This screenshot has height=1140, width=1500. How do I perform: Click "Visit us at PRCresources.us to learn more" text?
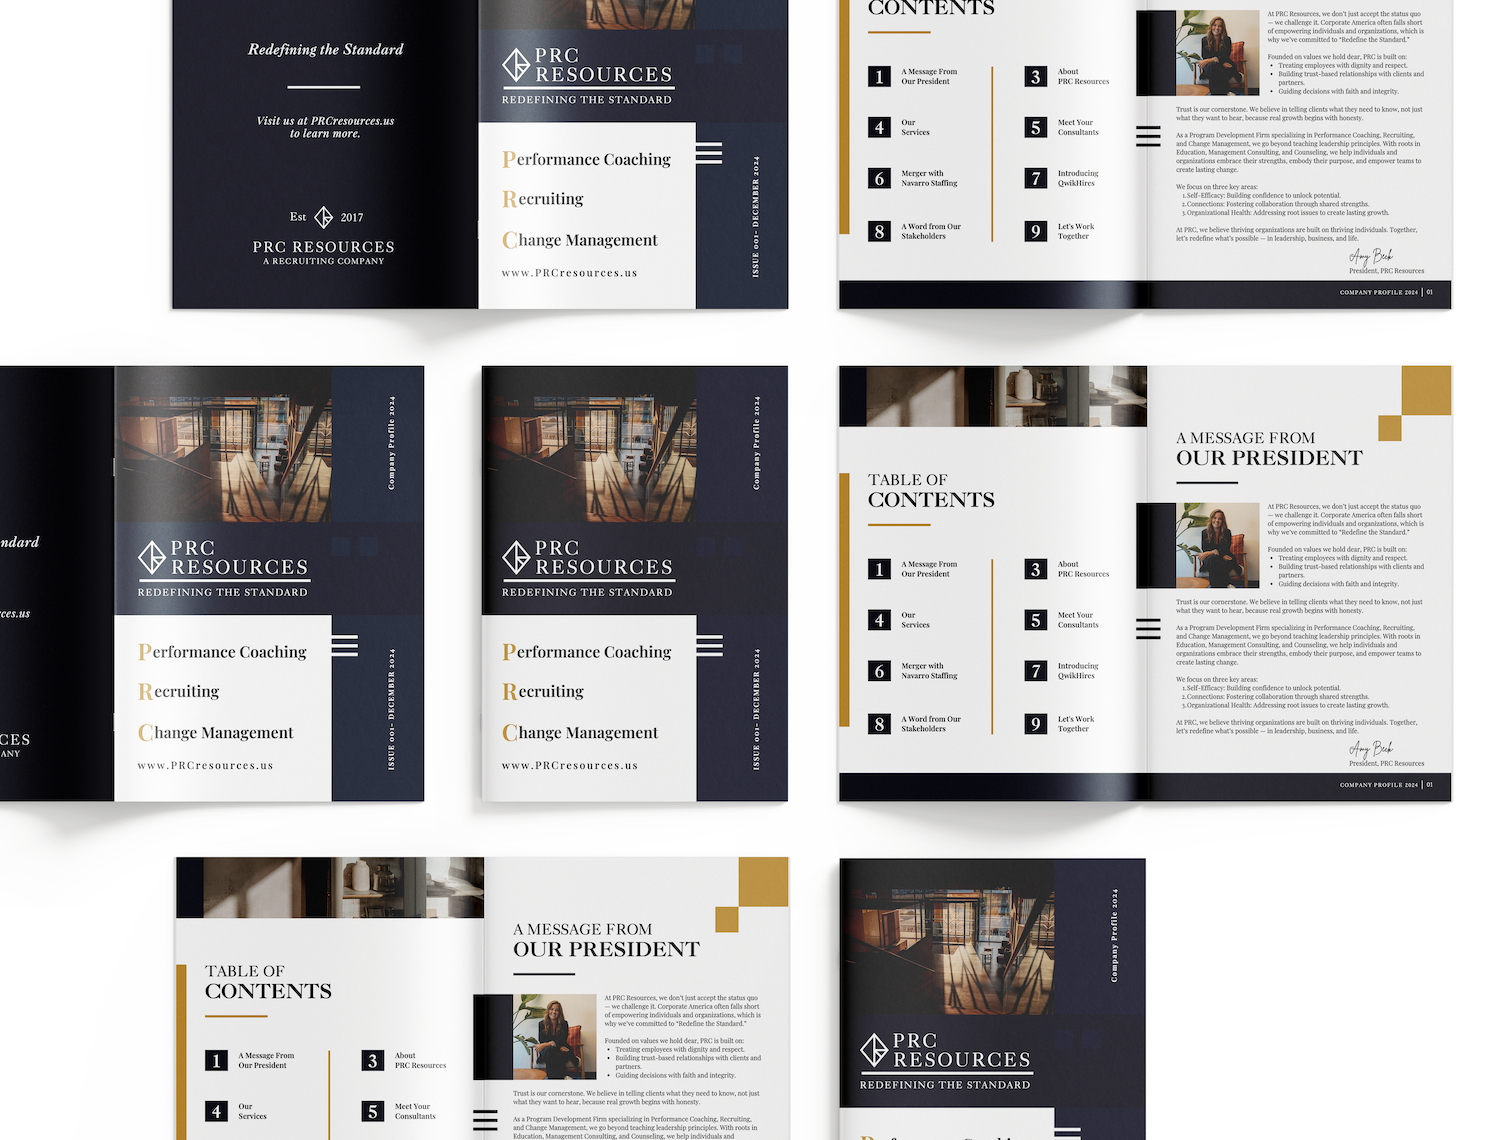(325, 127)
